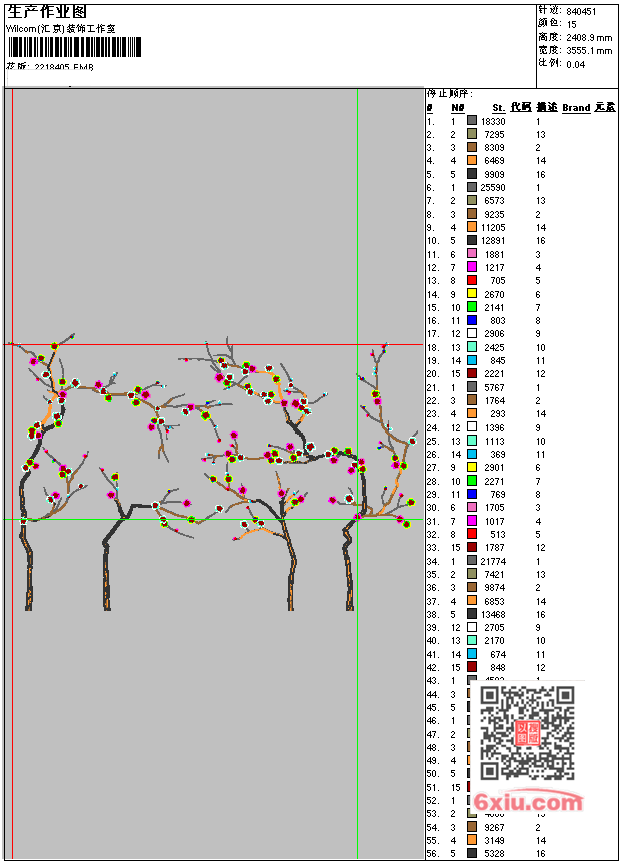
Task: Click the 针迹 value 840451
Action: pos(581,11)
